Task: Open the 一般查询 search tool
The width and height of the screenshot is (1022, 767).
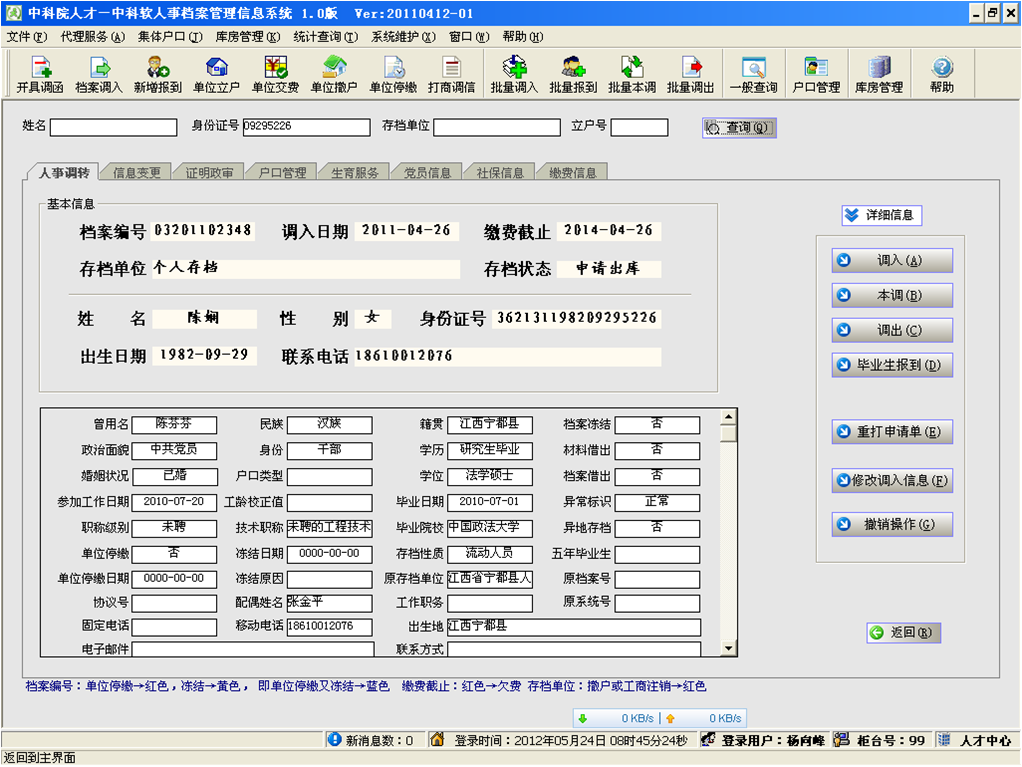Action: [x=753, y=74]
